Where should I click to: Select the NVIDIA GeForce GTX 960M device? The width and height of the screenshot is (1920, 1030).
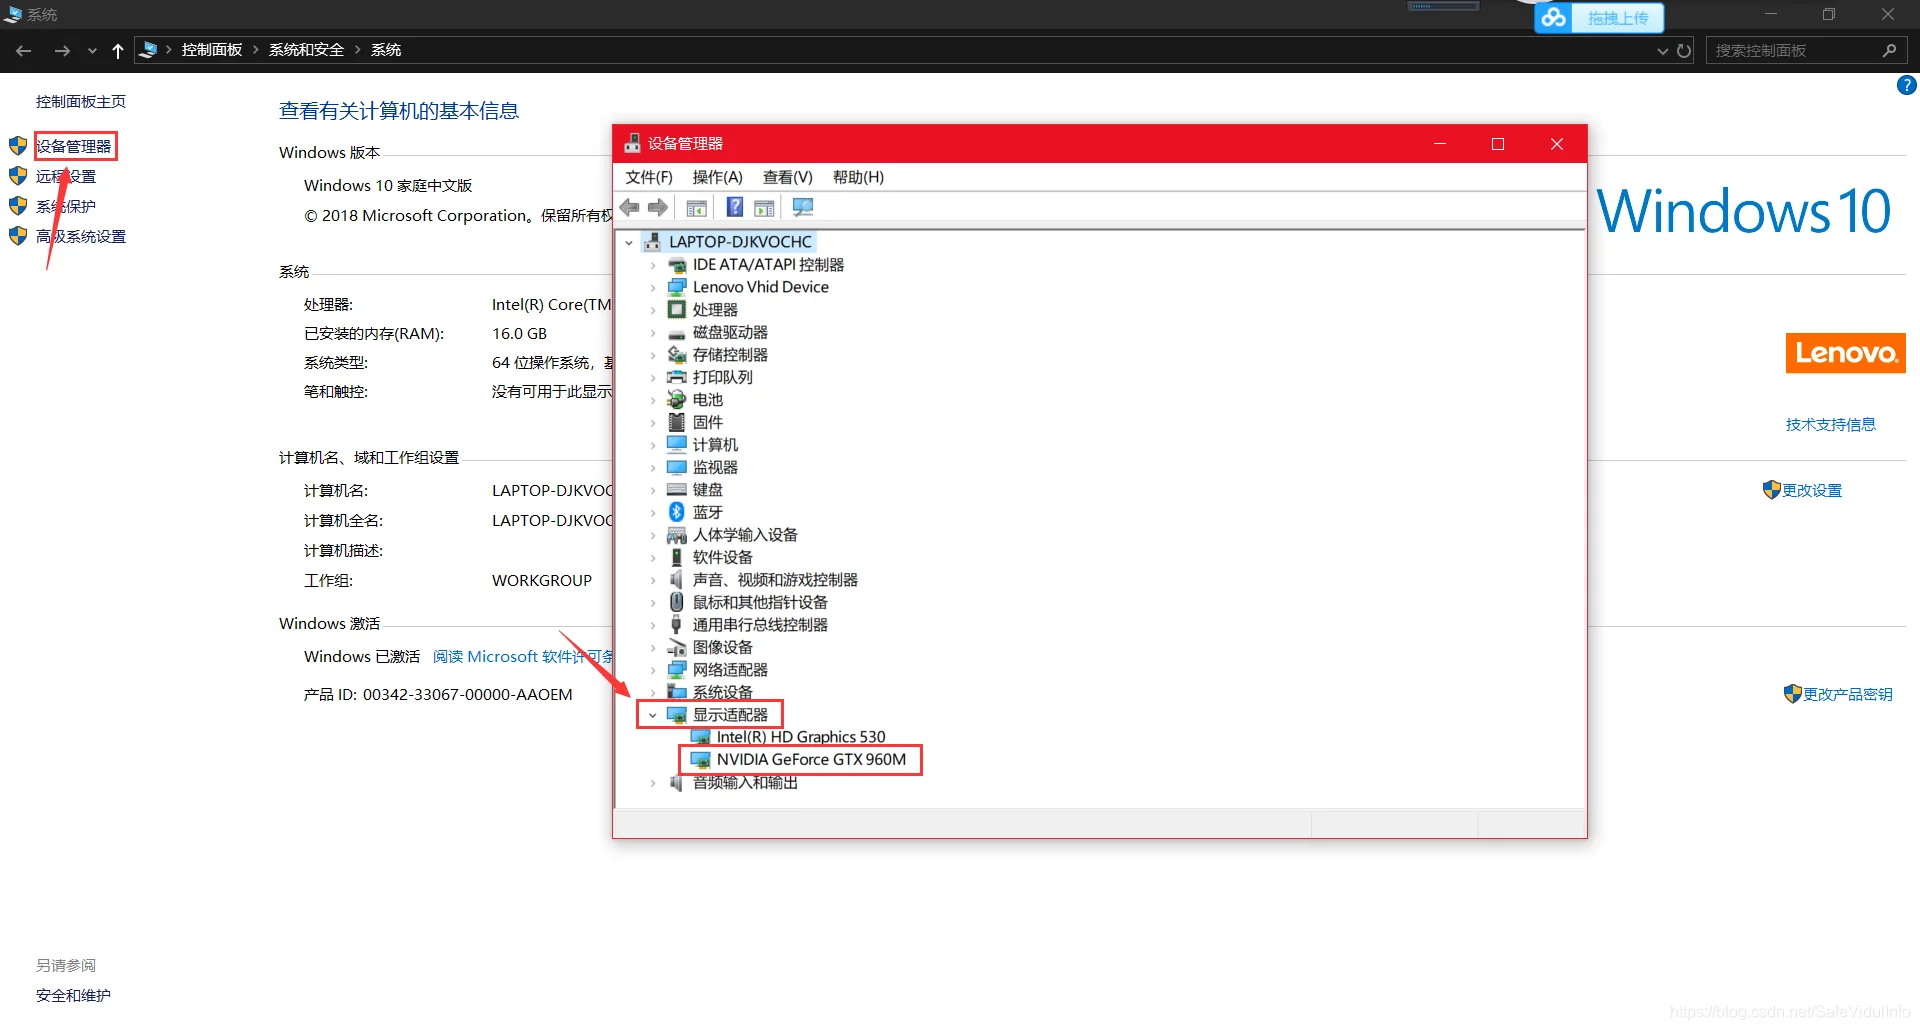click(x=811, y=759)
